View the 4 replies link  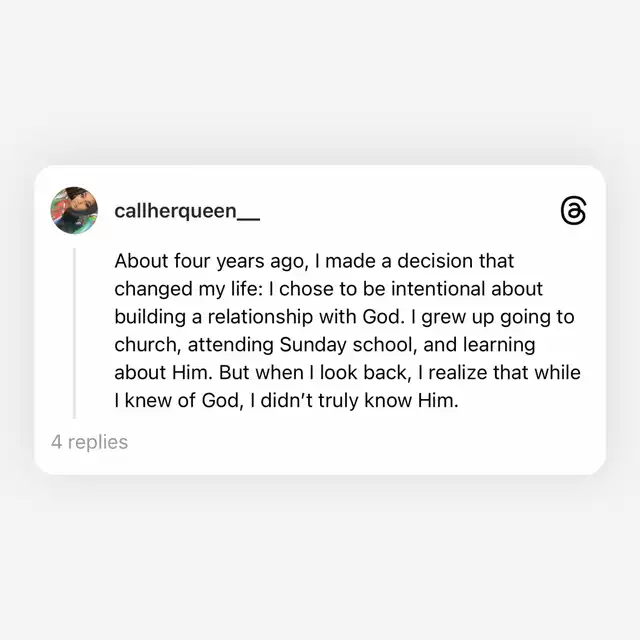coord(90,441)
